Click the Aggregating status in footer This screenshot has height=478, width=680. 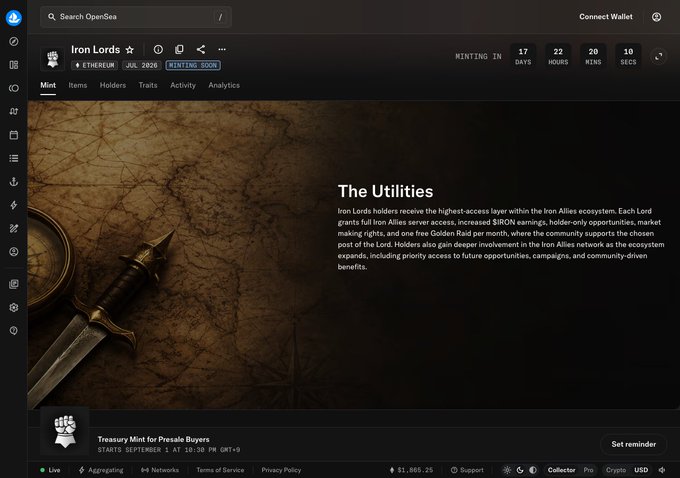[101, 470]
